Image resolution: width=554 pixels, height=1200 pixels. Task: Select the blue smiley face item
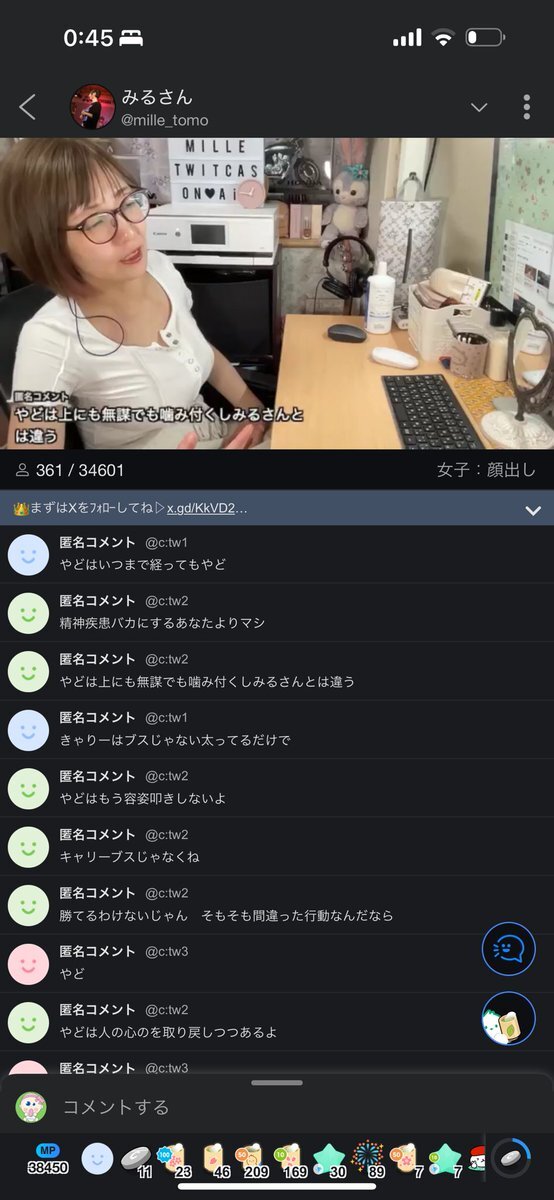[x=97, y=1159]
